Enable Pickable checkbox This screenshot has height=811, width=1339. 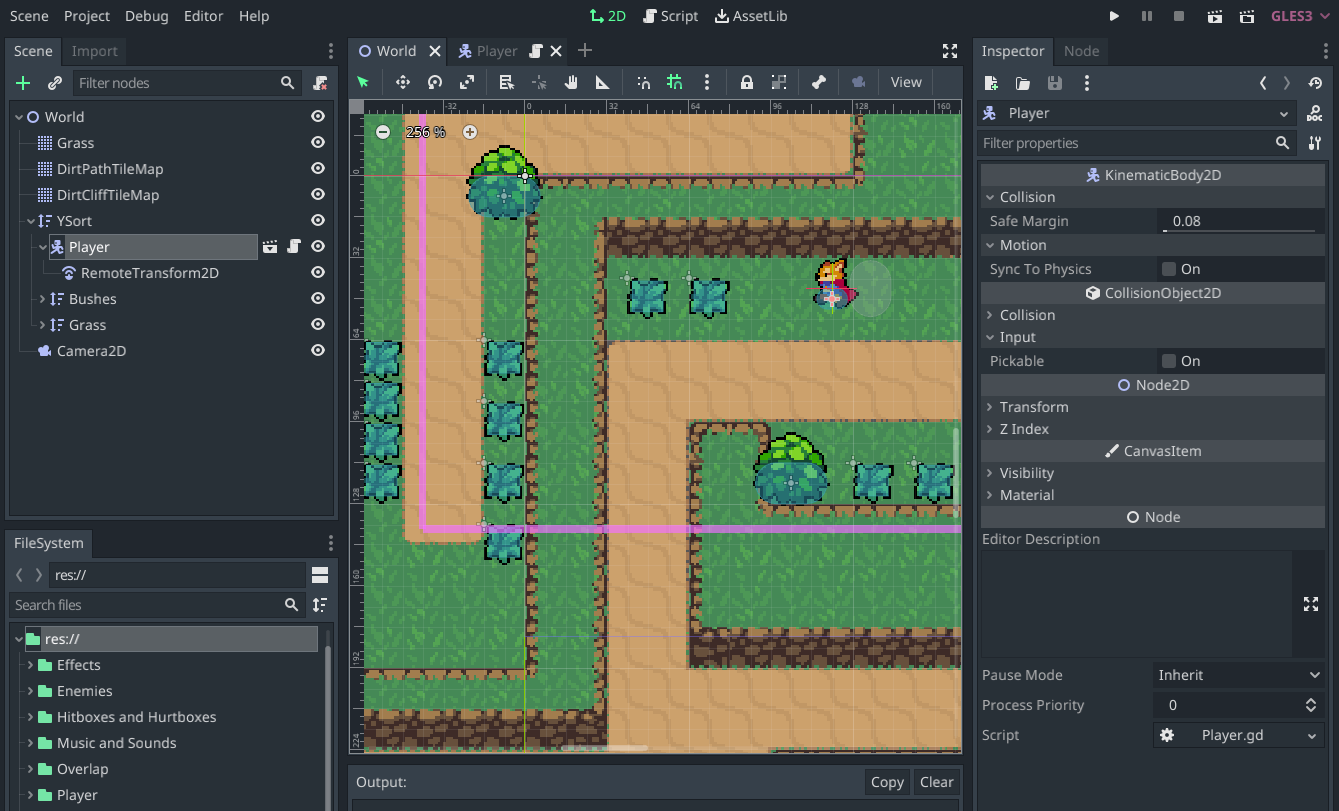click(x=1168, y=361)
